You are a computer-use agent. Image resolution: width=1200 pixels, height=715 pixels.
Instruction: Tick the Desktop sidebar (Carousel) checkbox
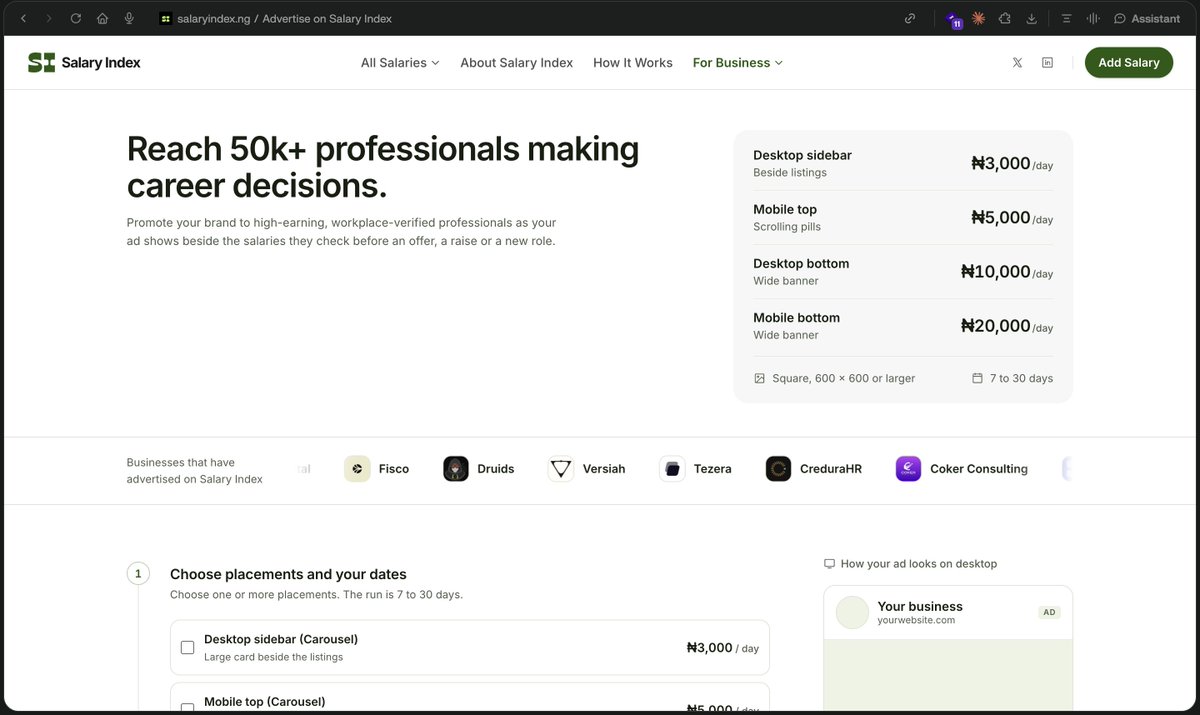click(x=187, y=647)
